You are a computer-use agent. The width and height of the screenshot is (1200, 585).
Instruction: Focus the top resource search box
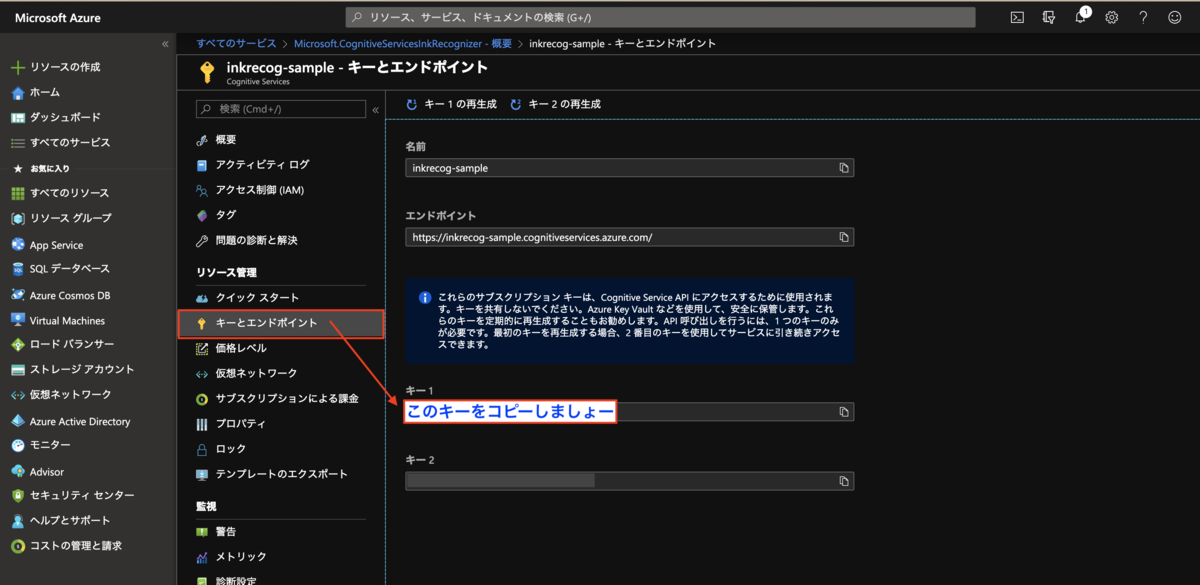(660, 17)
